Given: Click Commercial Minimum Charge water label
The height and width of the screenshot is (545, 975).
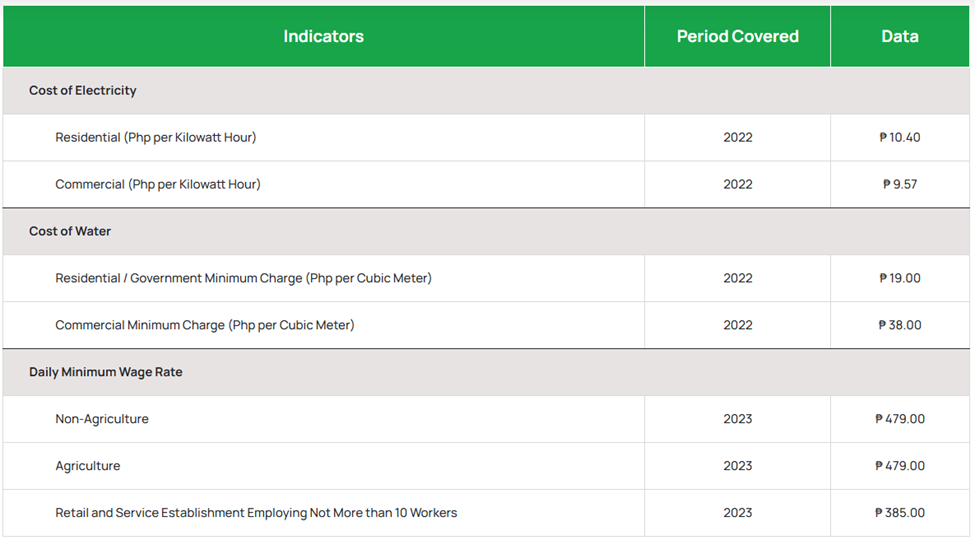Looking at the screenshot, I should [x=204, y=326].
